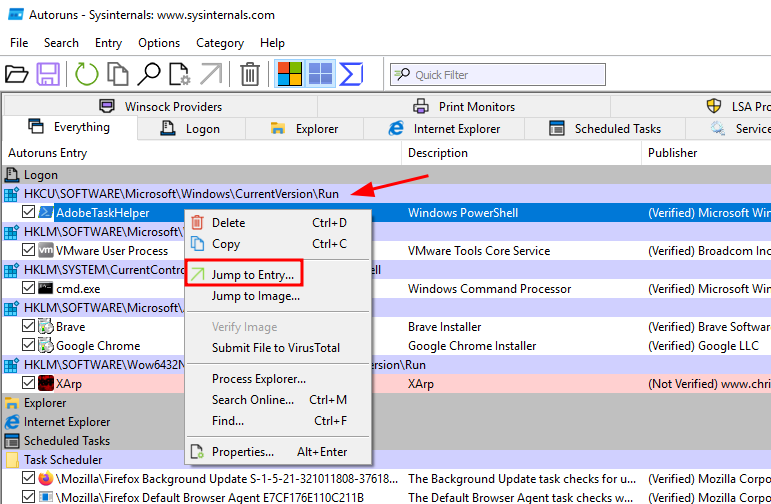
Task: Switch to the Winsock Providers tab
Action: 161,106
